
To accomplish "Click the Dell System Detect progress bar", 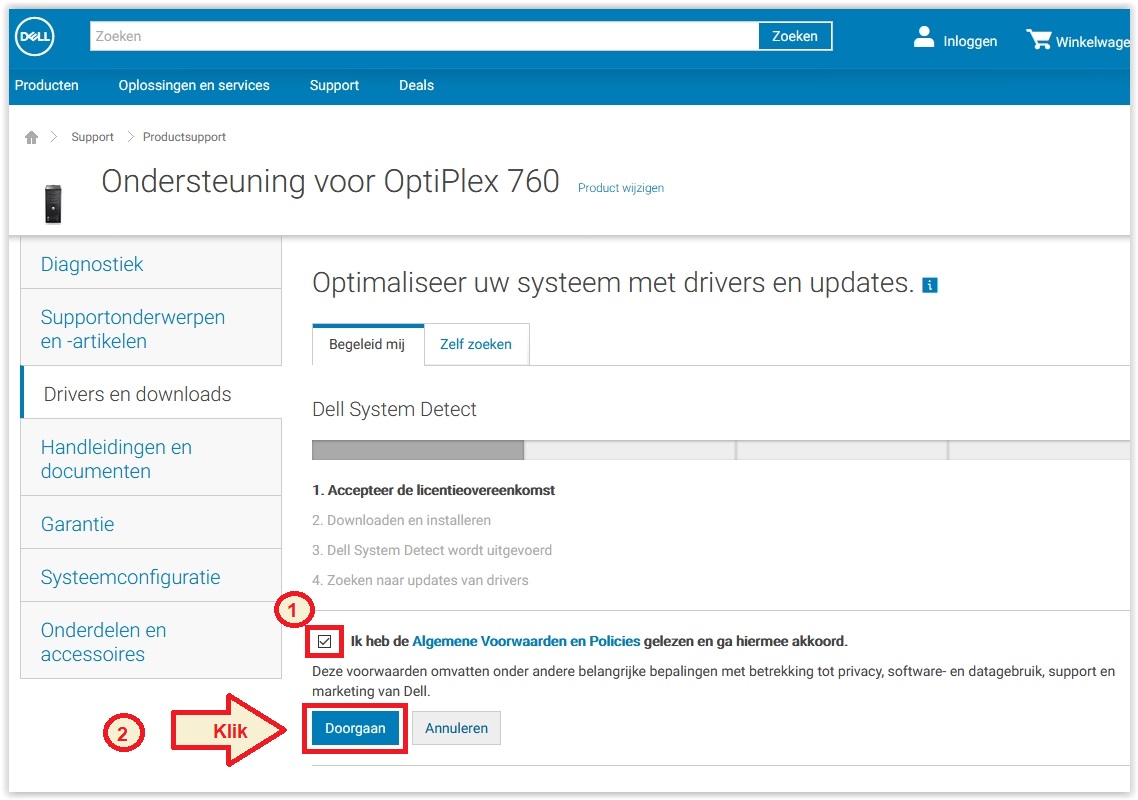I will (721, 450).
